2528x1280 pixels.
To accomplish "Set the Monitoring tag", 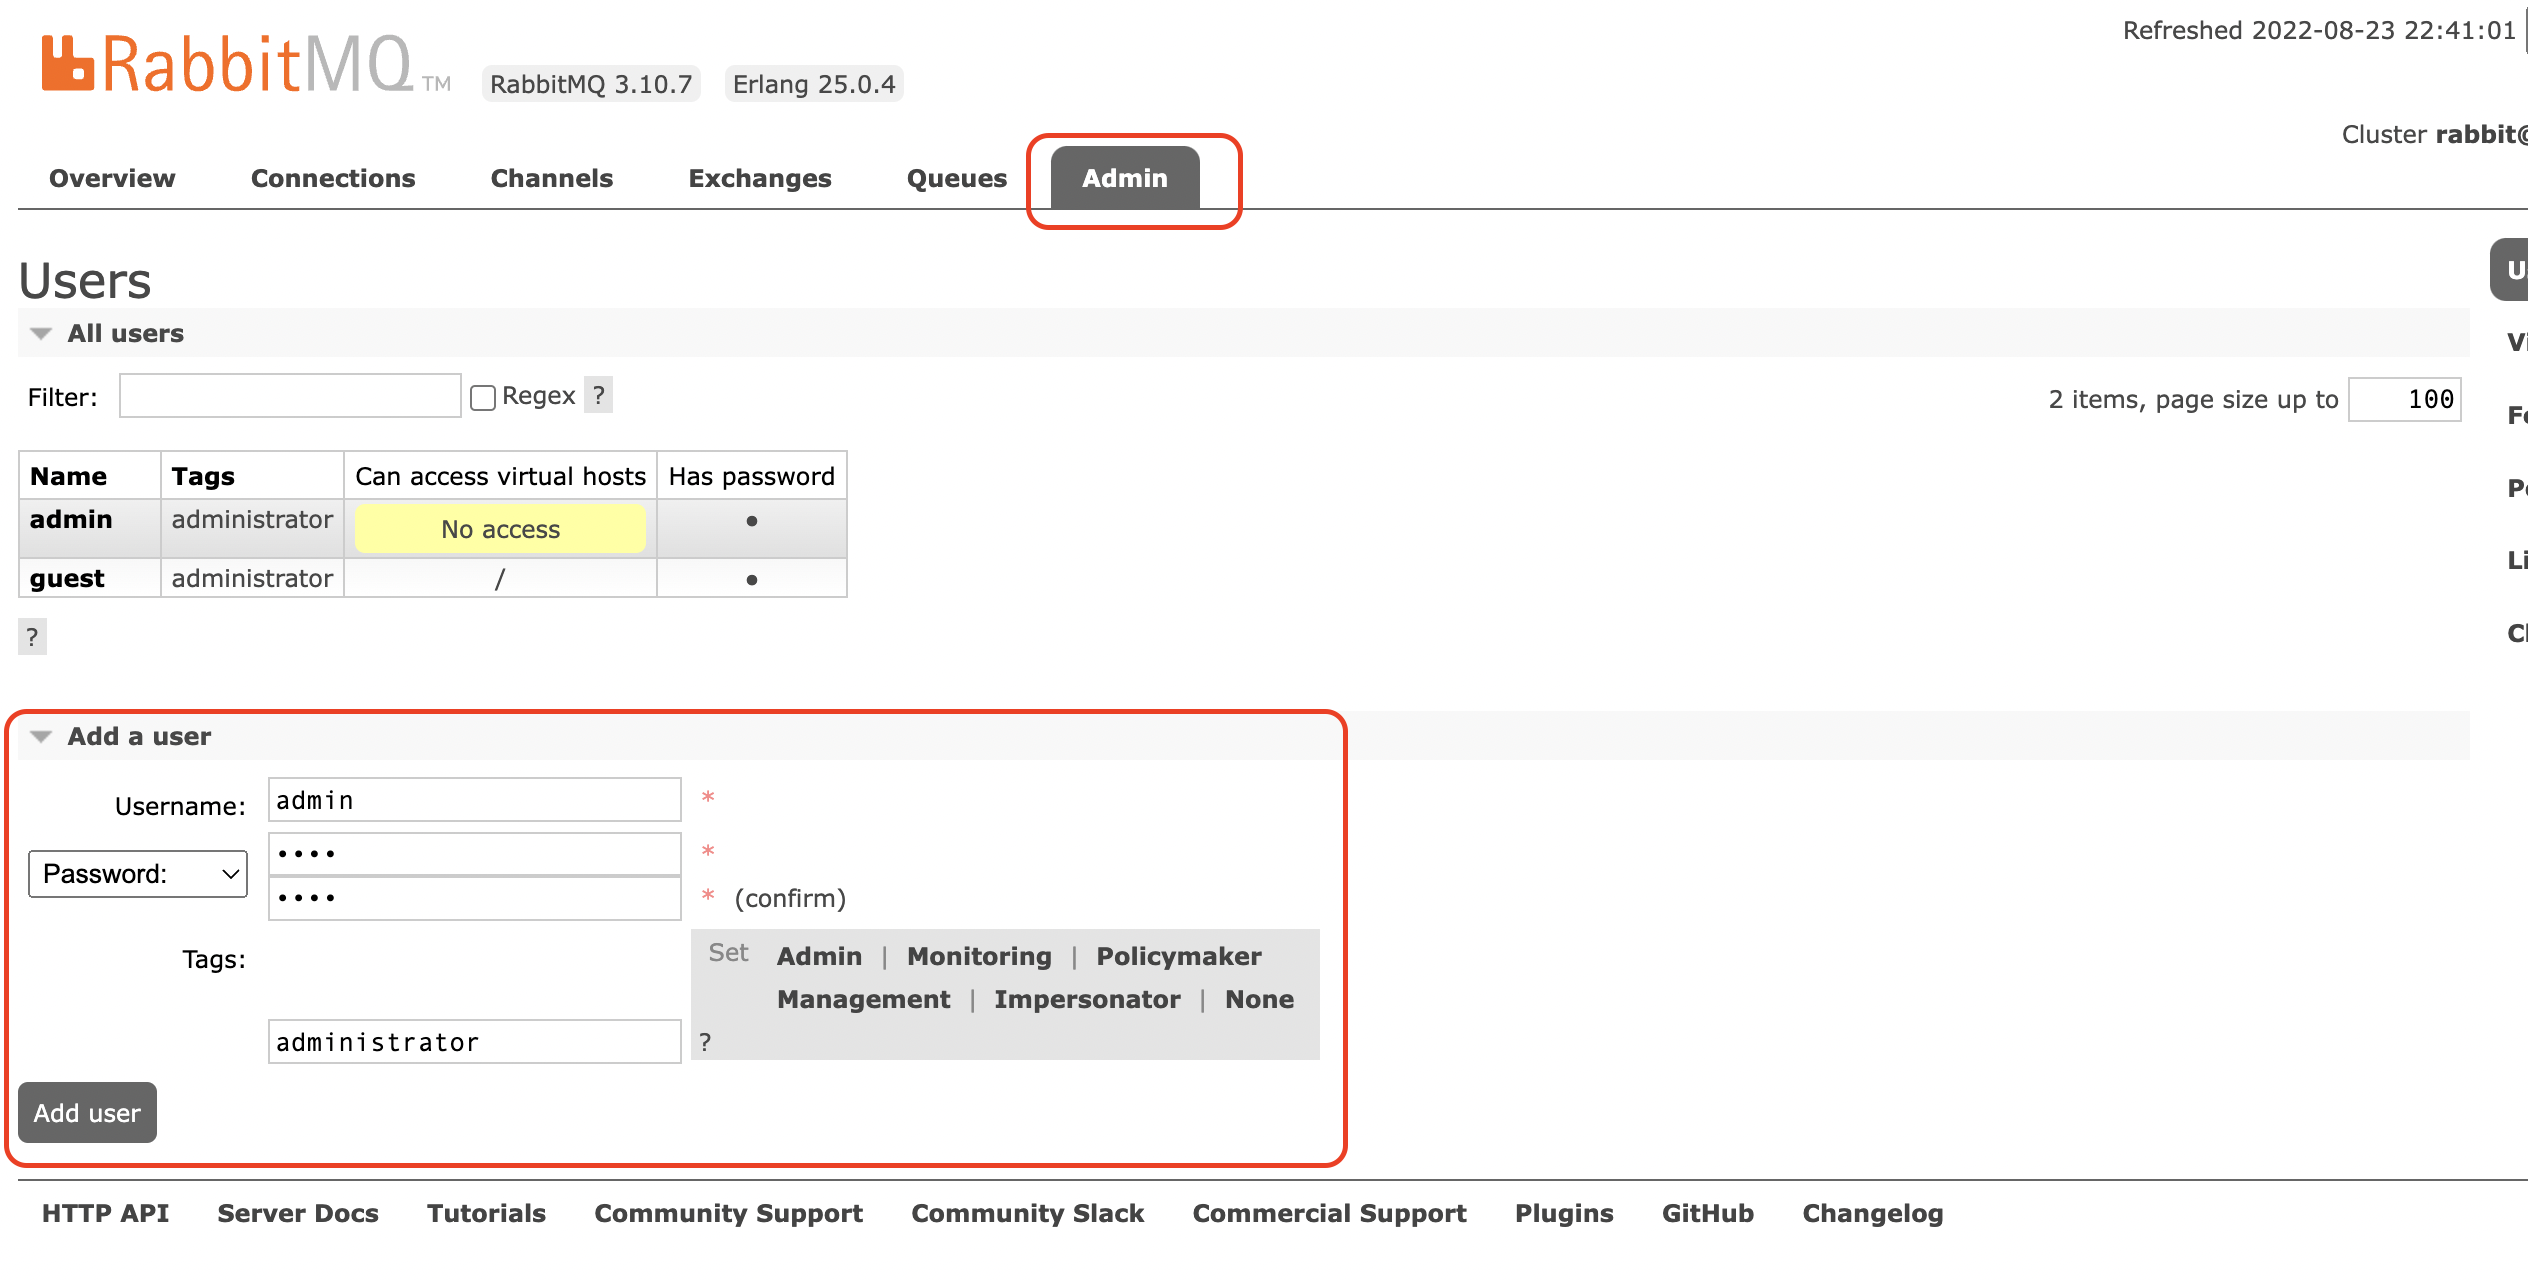I will tap(978, 956).
